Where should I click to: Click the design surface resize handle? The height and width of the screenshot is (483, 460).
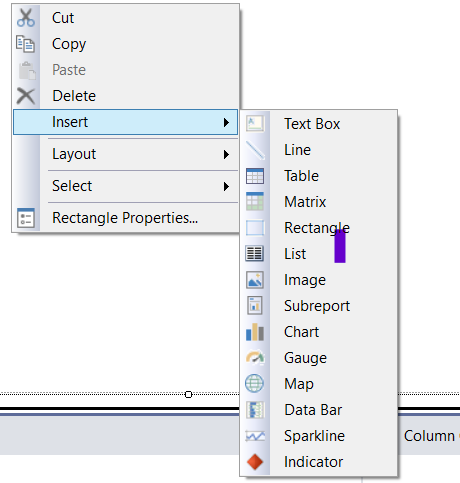tap(188, 394)
